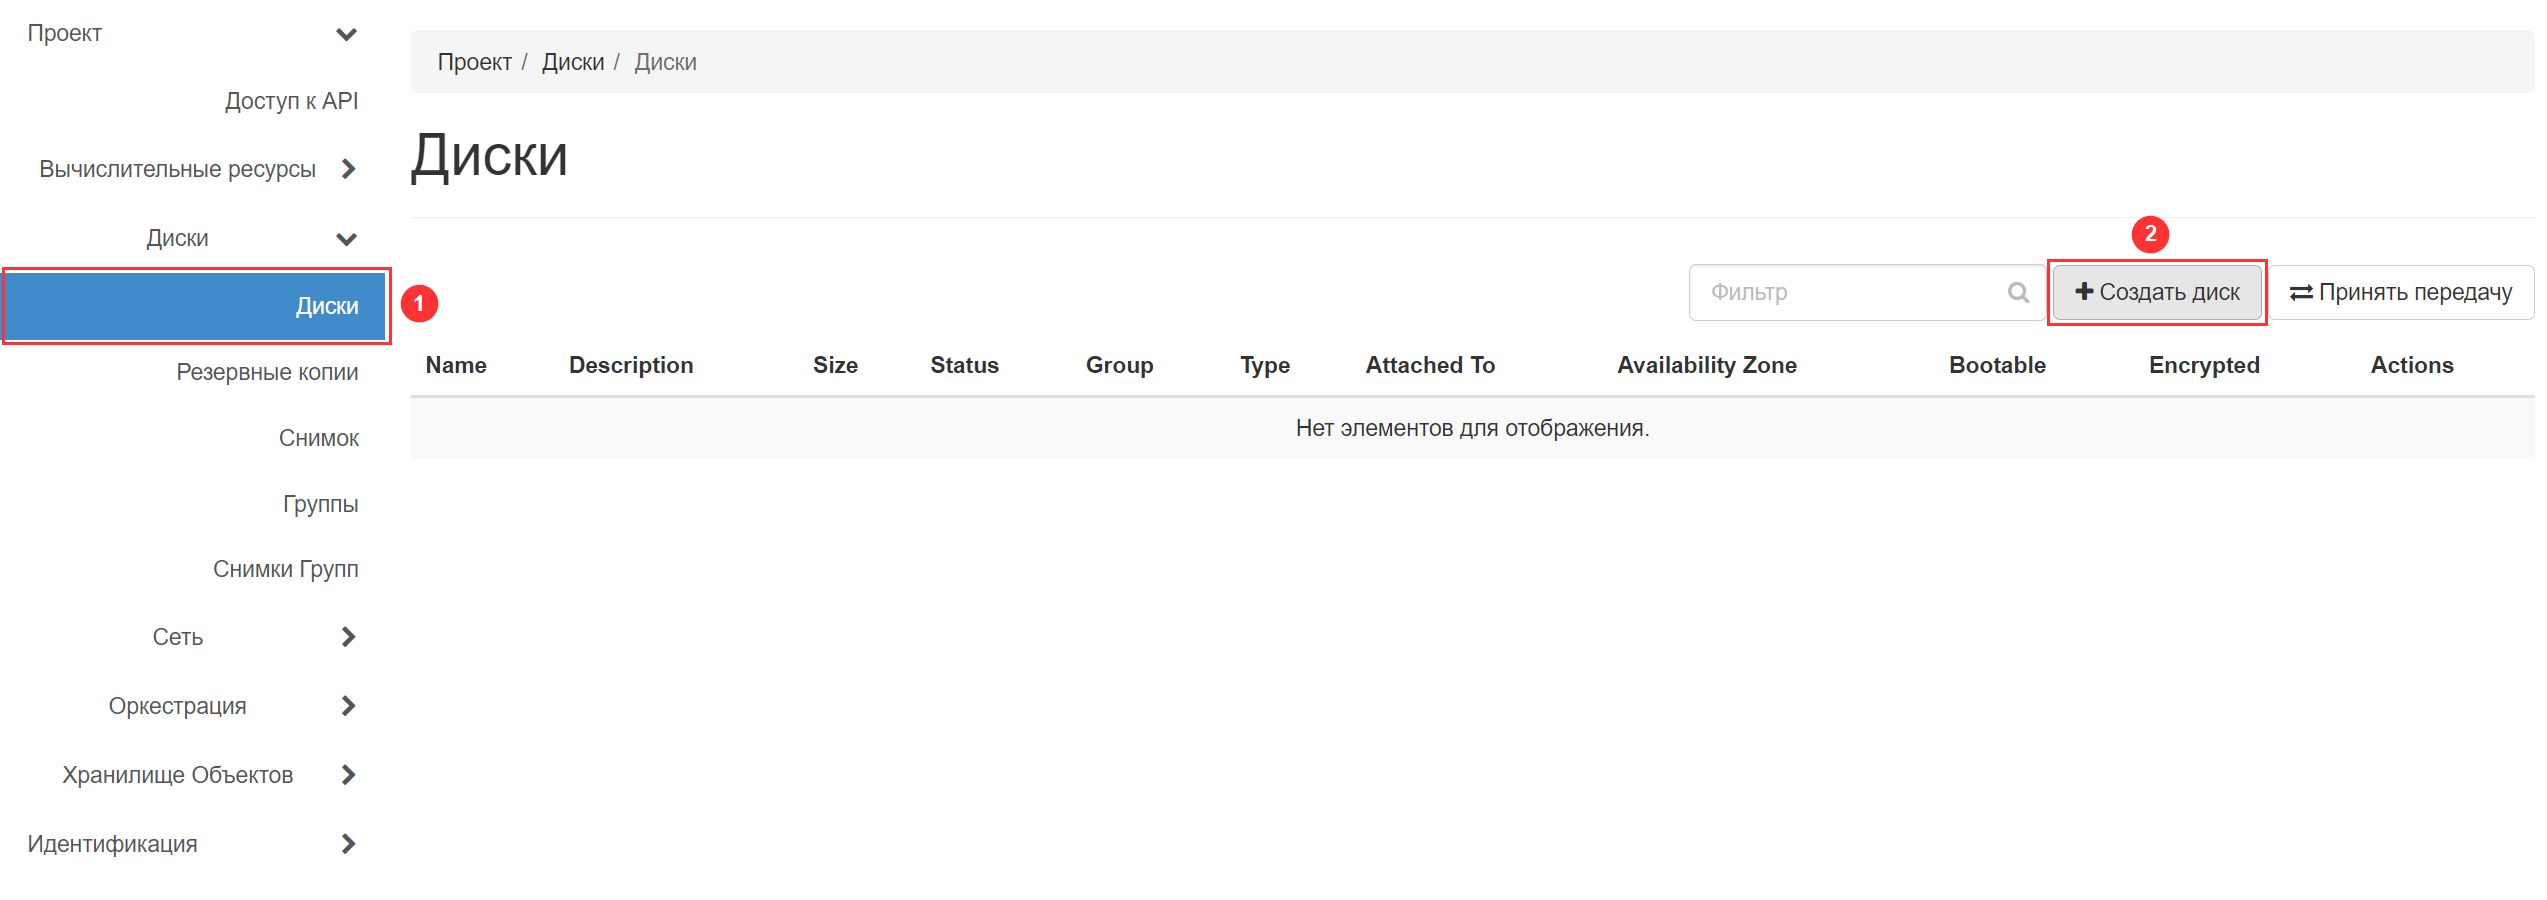2547x900 pixels.
Task: Collapse the Проект section chevron
Action: pos(346,34)
